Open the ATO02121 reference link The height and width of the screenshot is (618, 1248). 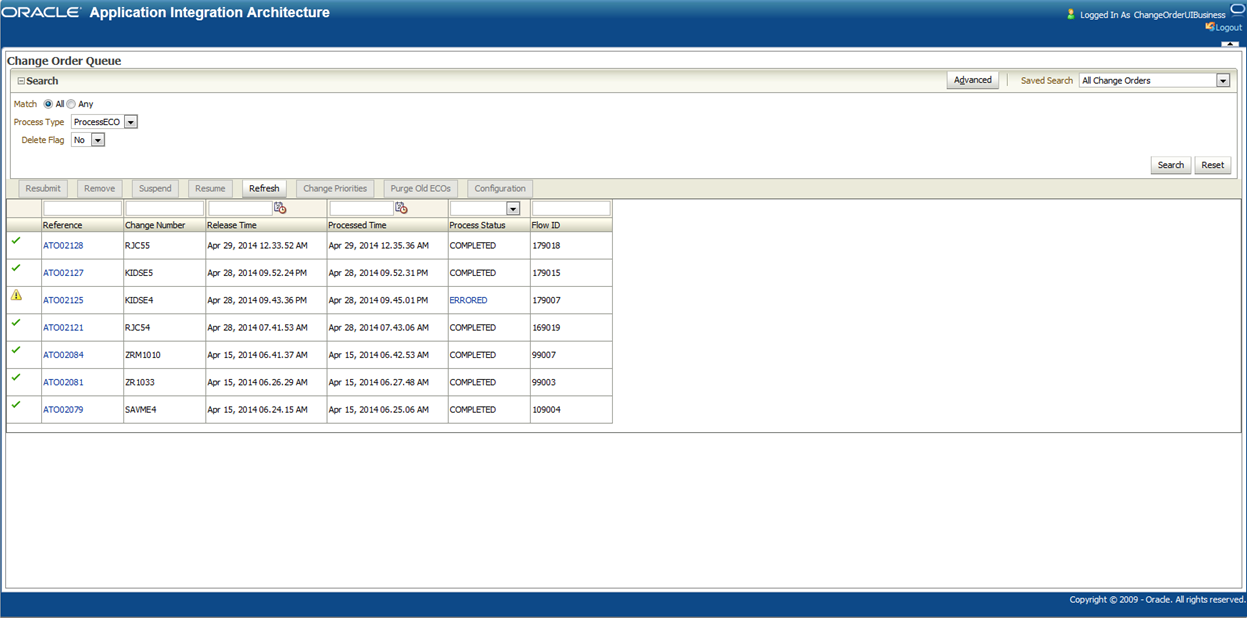pyautogui.click(x=63, y=328)
